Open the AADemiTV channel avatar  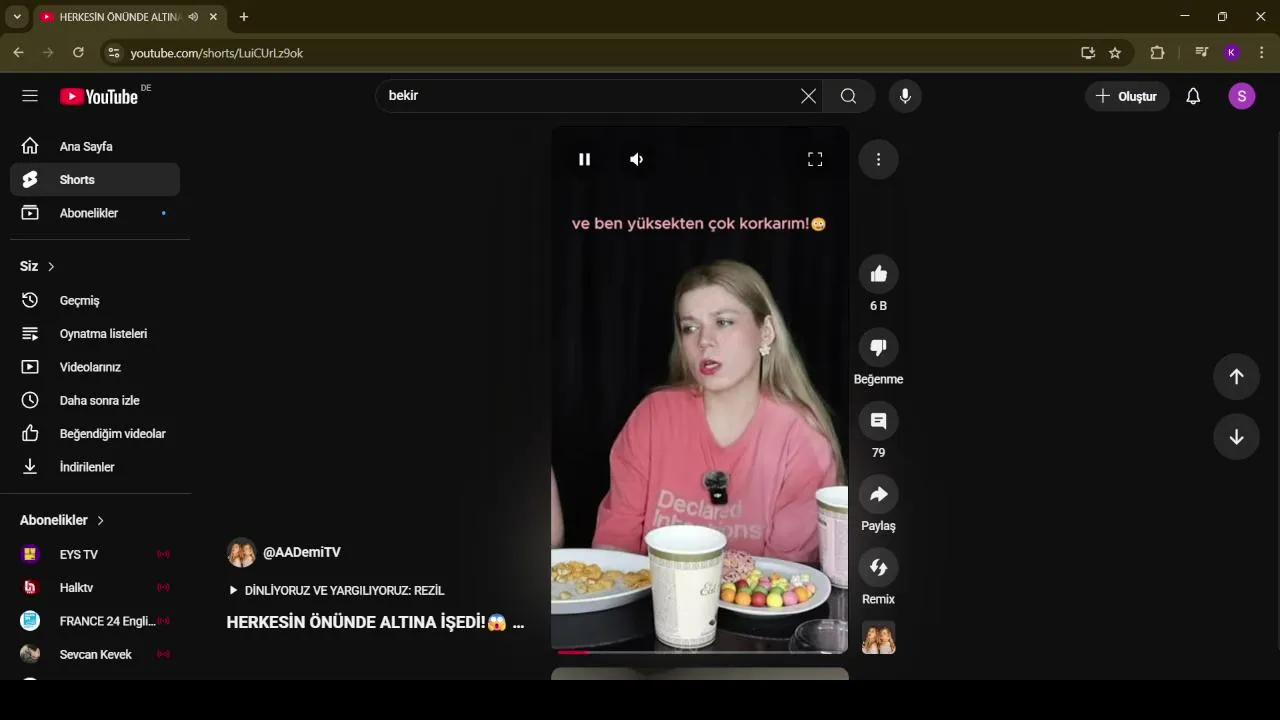coord(241,552)
